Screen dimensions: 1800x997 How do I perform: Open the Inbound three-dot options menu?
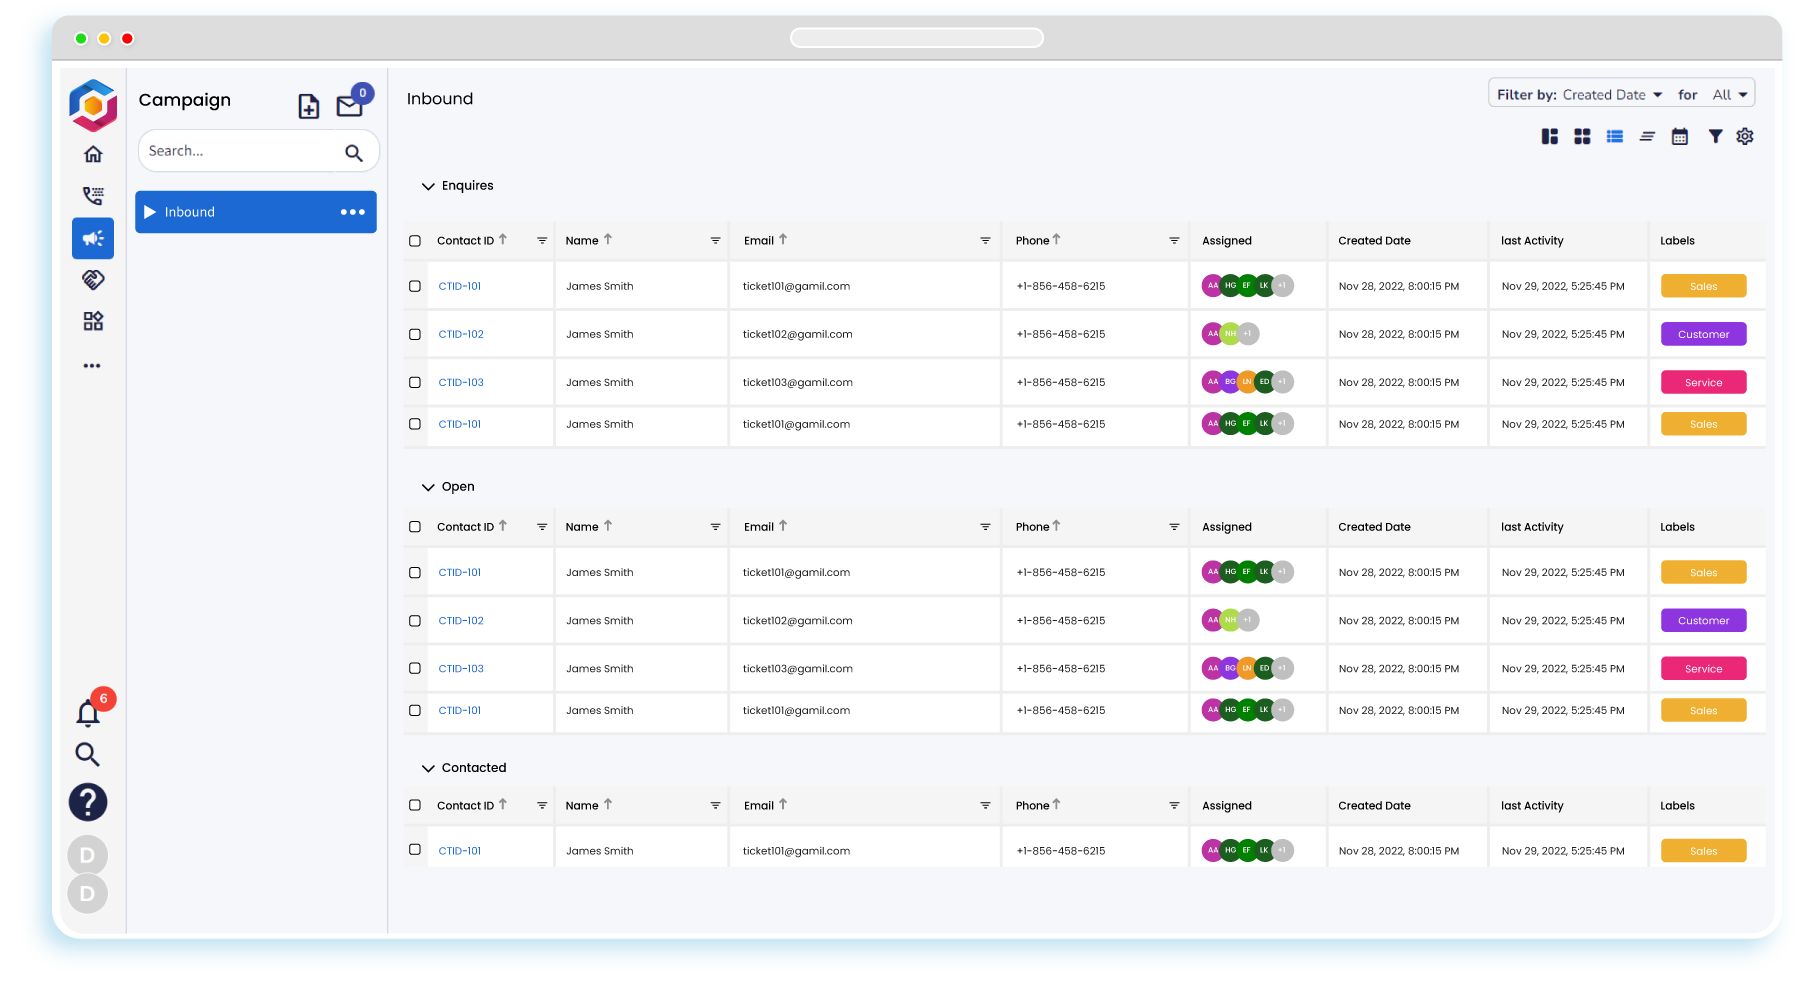(352, 211)
